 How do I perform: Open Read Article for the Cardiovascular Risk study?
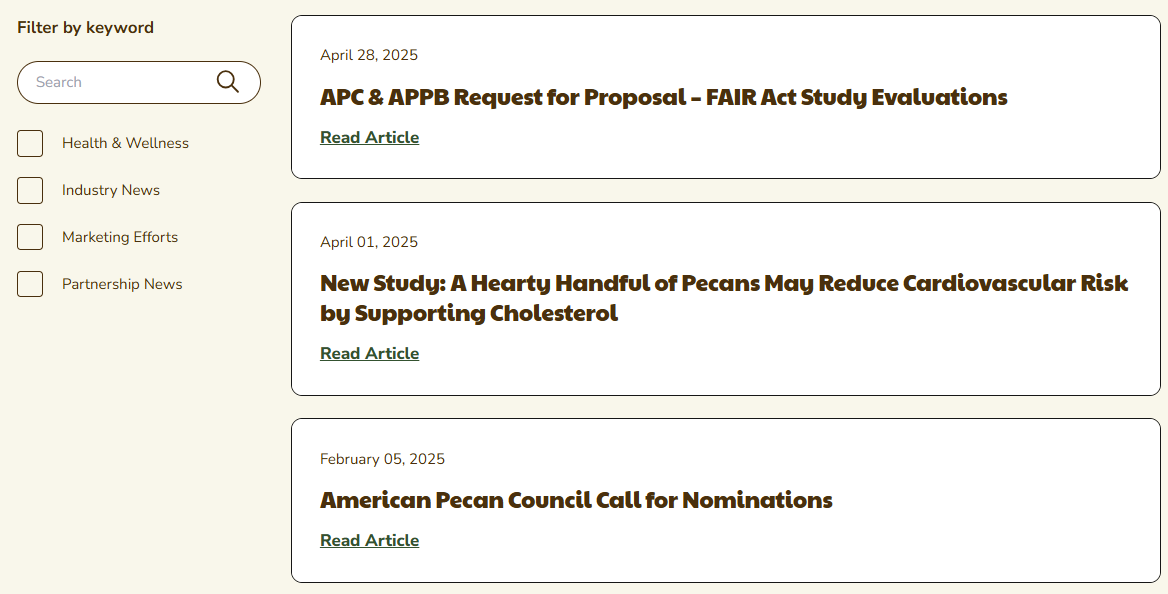pos(369,353)
